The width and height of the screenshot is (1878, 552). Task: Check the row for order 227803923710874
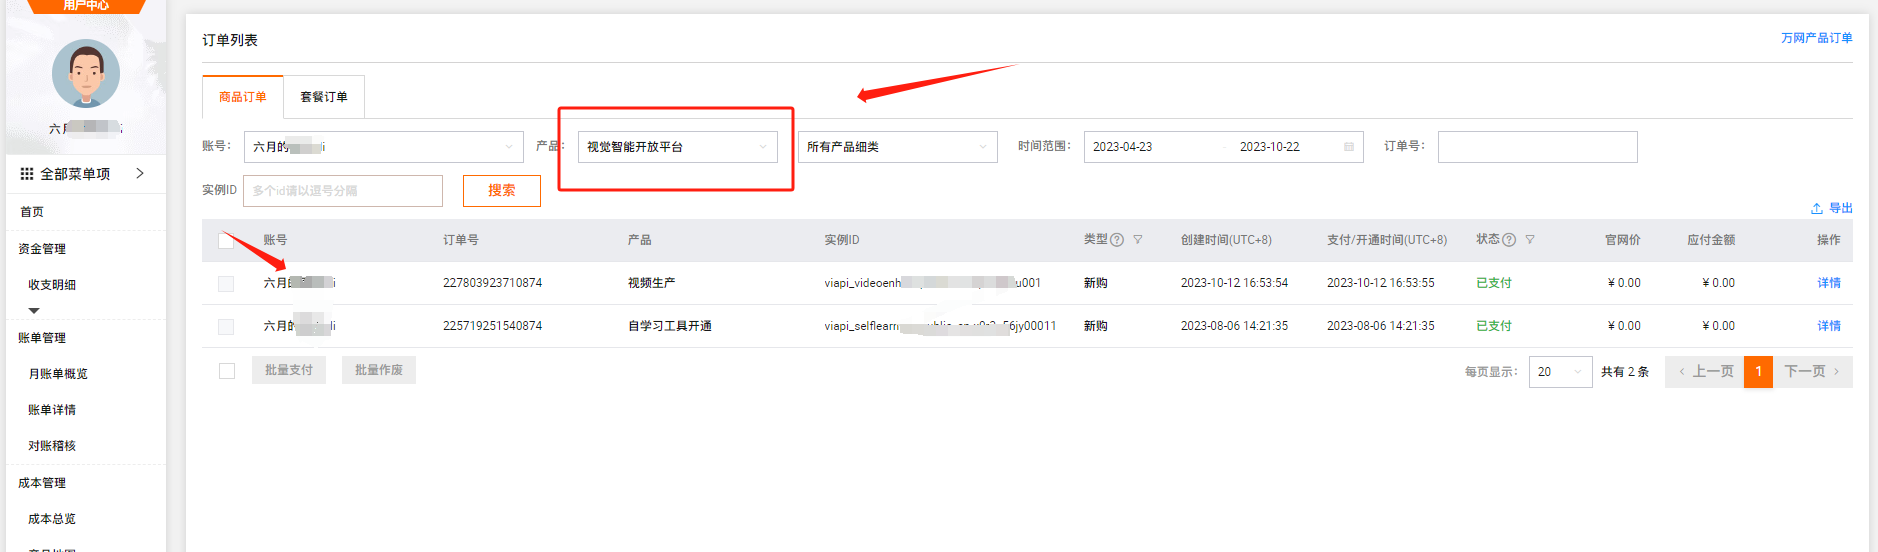tap(226, 284)
